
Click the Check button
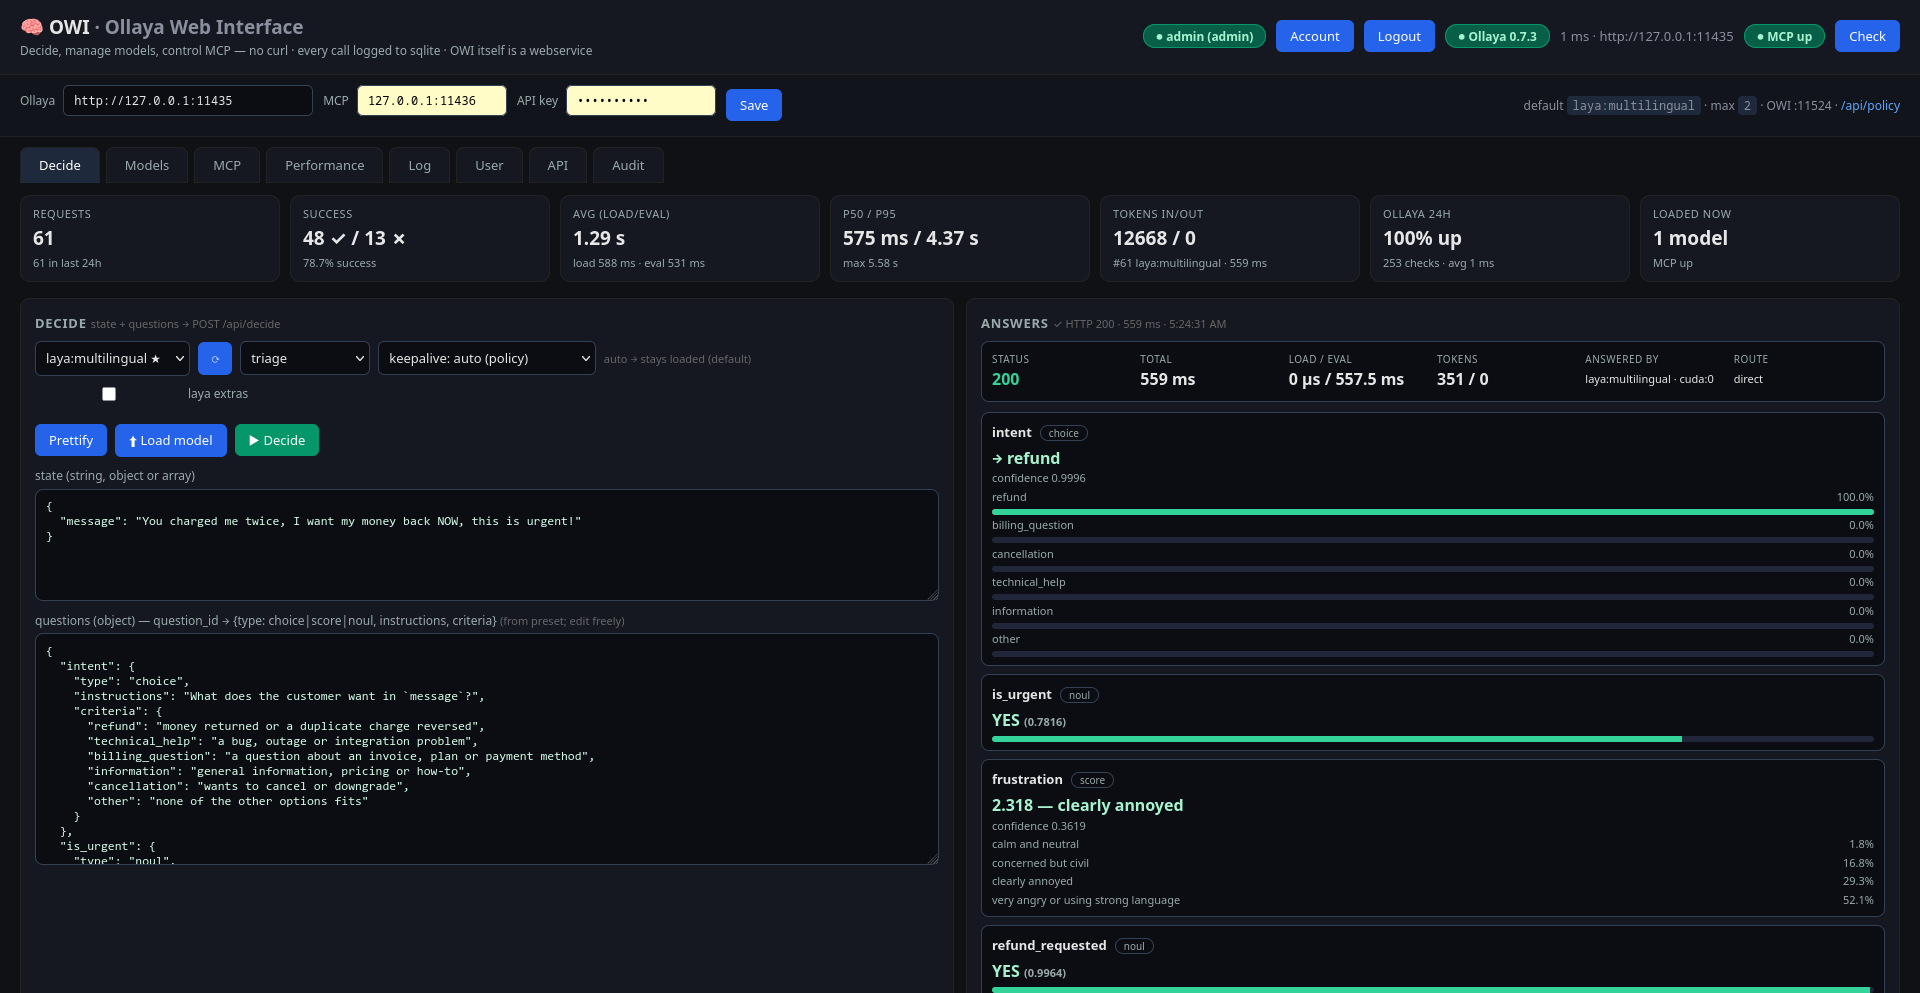(x=1867, y=36)
